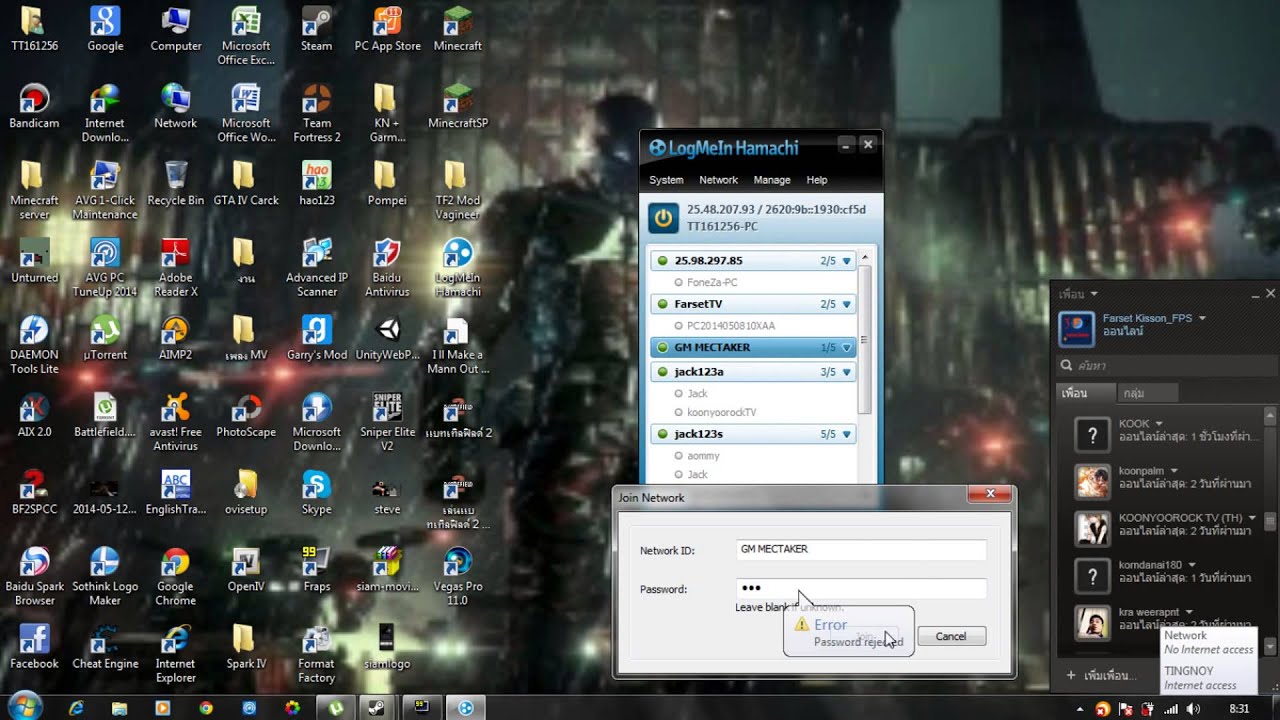Click Farset Kisson_FPS profile avatar

[1077, 329]
